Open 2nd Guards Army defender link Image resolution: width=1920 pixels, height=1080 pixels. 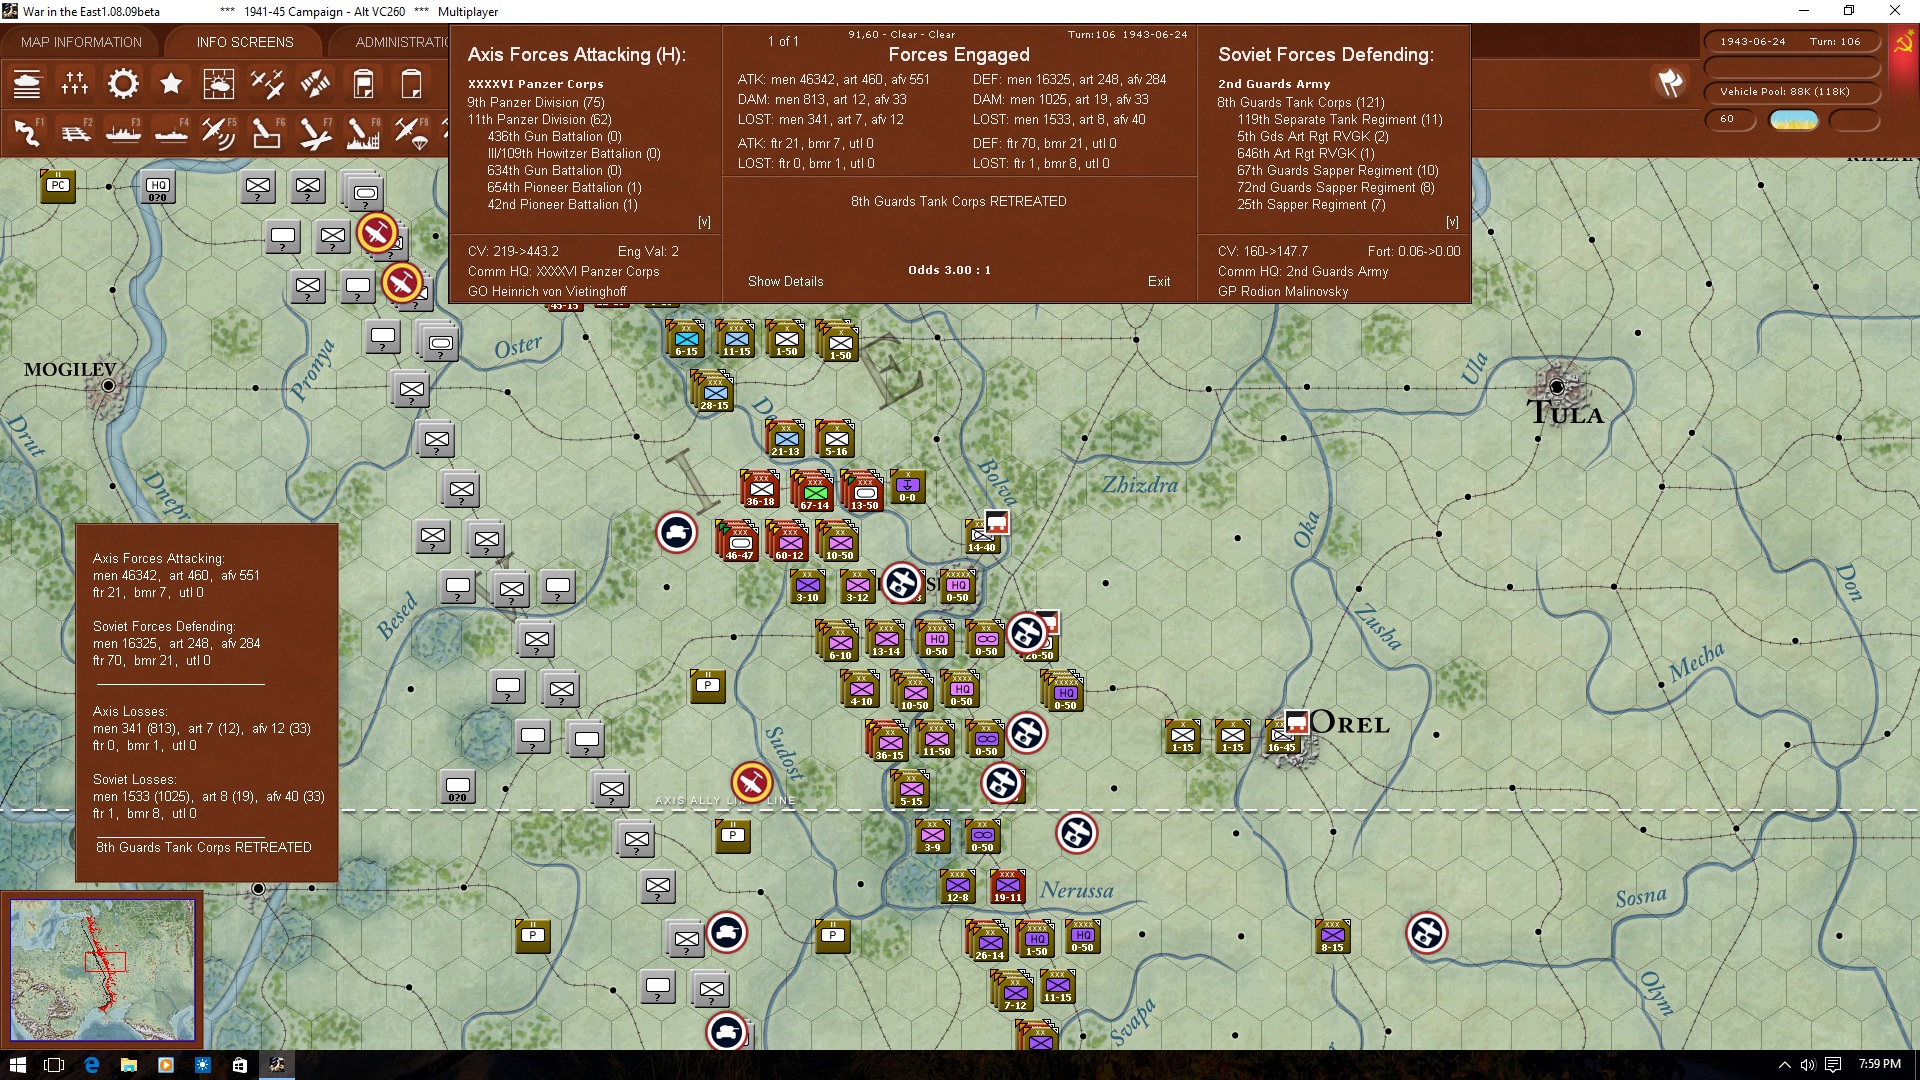tap(1274, 84)
